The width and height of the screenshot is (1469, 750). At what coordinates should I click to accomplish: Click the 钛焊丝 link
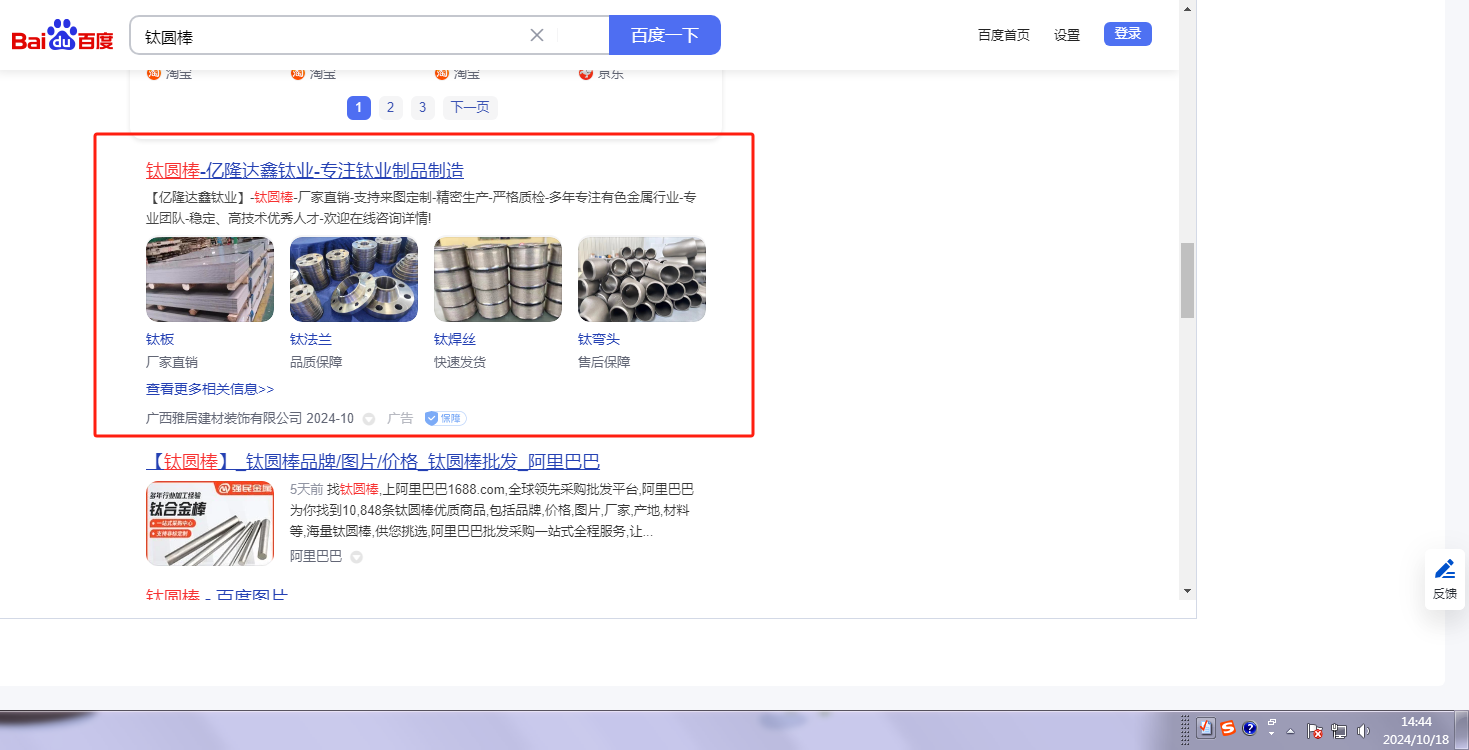[455, 340]
